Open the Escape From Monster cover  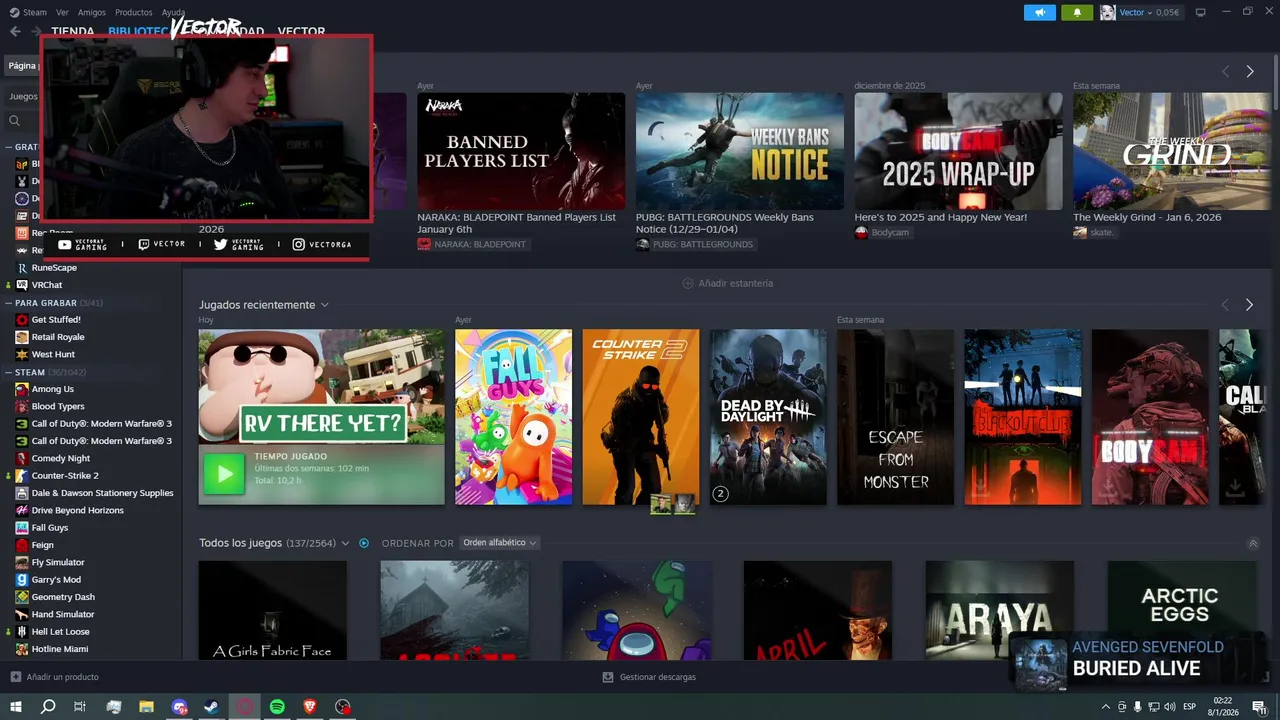[895, 417]
